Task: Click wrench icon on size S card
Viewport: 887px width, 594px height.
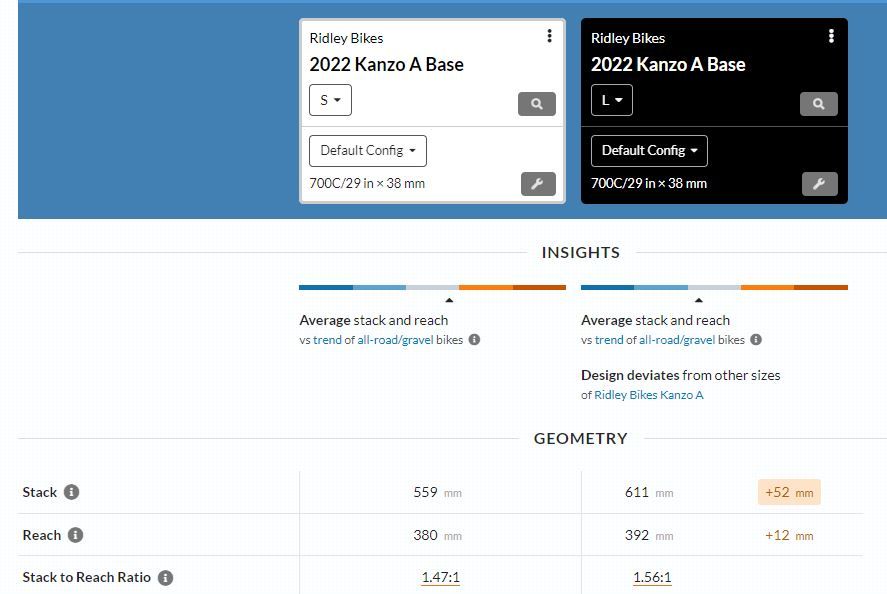Action: pos(537,184)
